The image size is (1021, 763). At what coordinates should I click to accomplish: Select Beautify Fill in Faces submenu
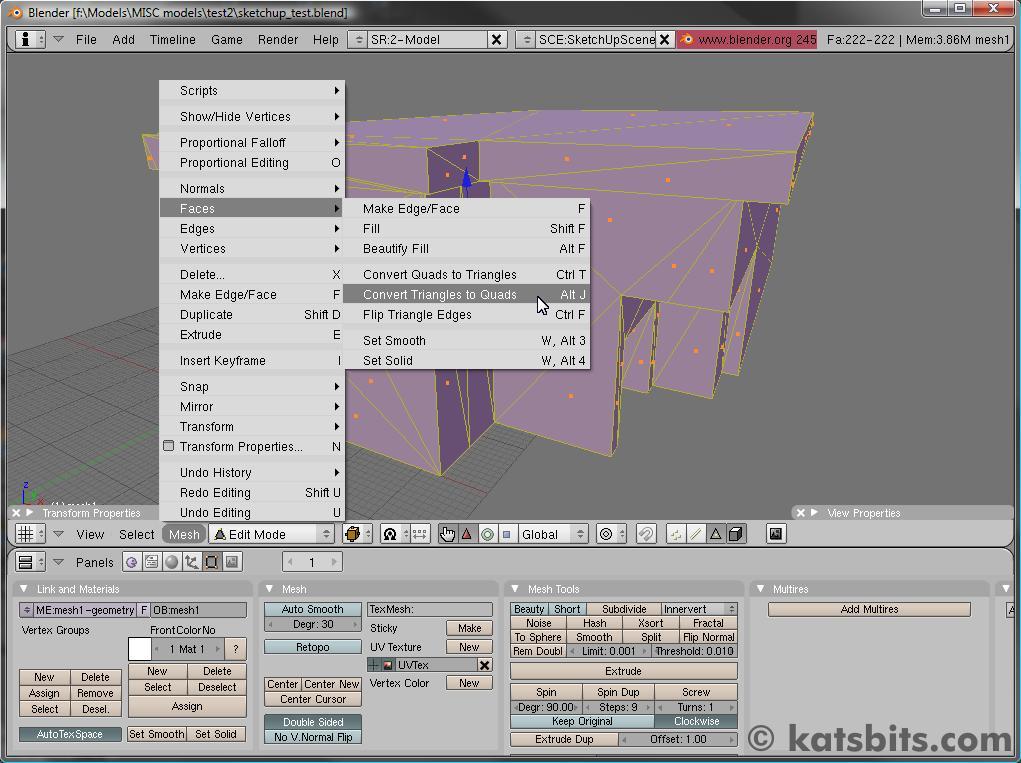[466, 248]
